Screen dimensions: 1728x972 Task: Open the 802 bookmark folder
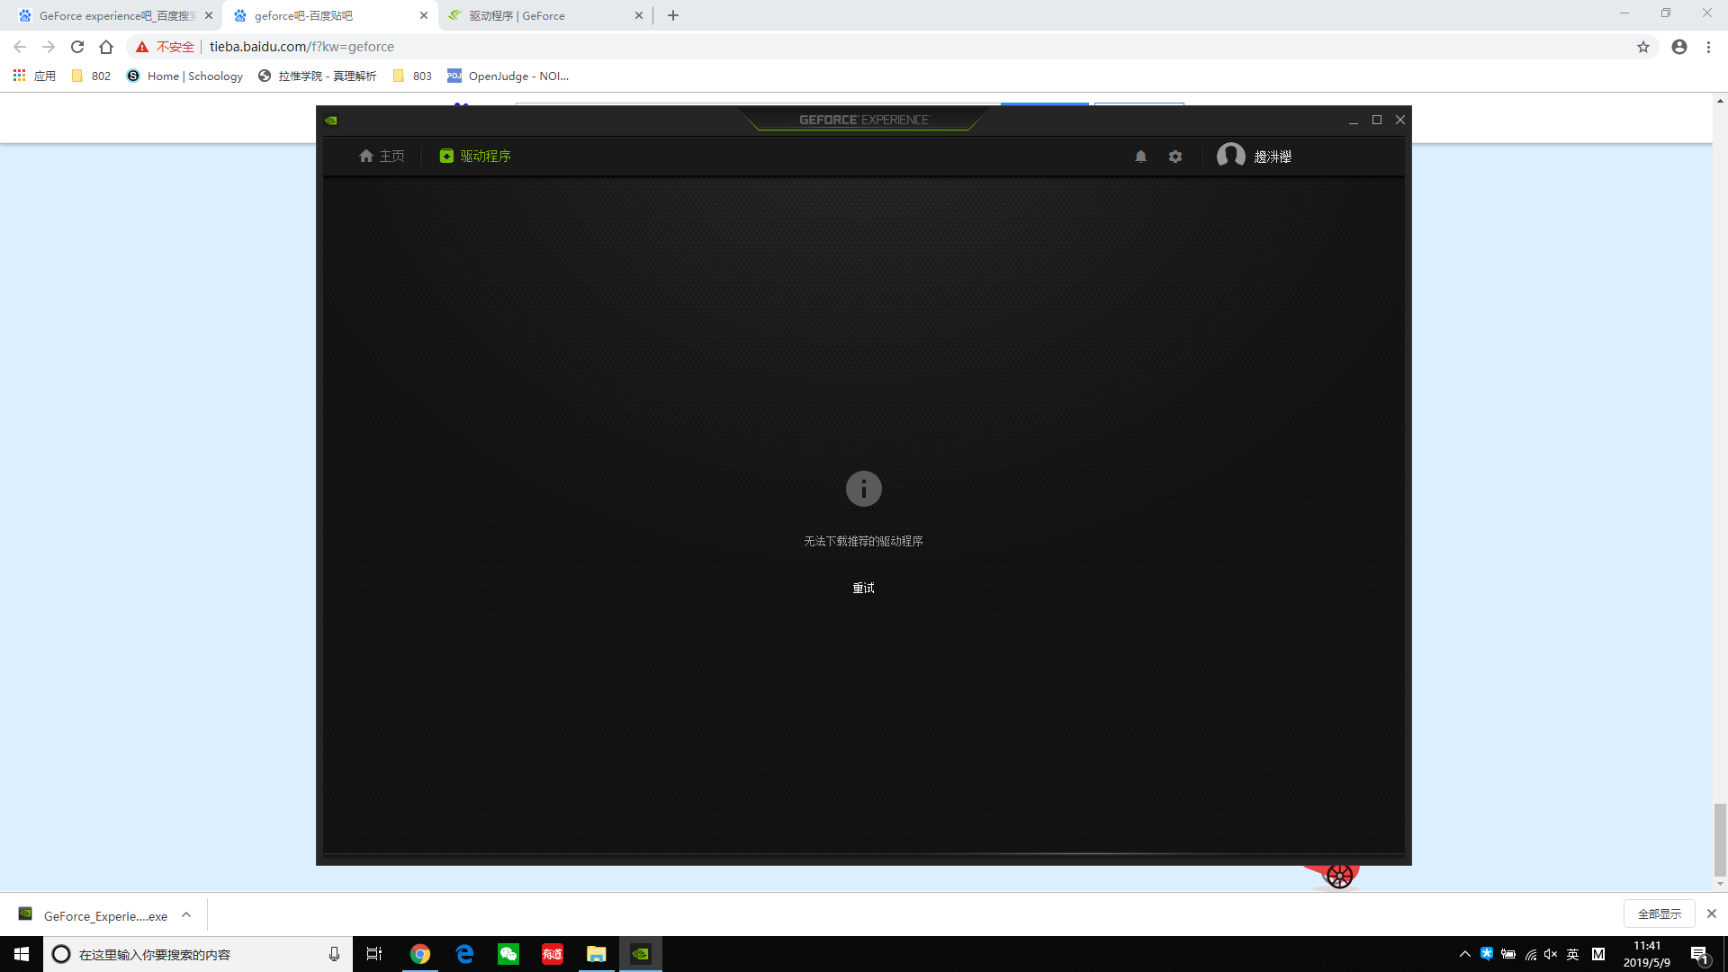(91, 76)
